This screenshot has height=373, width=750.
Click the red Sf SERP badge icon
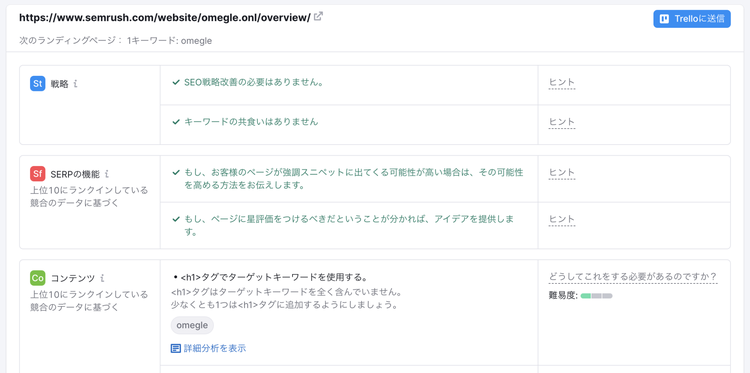click(38, 174)
